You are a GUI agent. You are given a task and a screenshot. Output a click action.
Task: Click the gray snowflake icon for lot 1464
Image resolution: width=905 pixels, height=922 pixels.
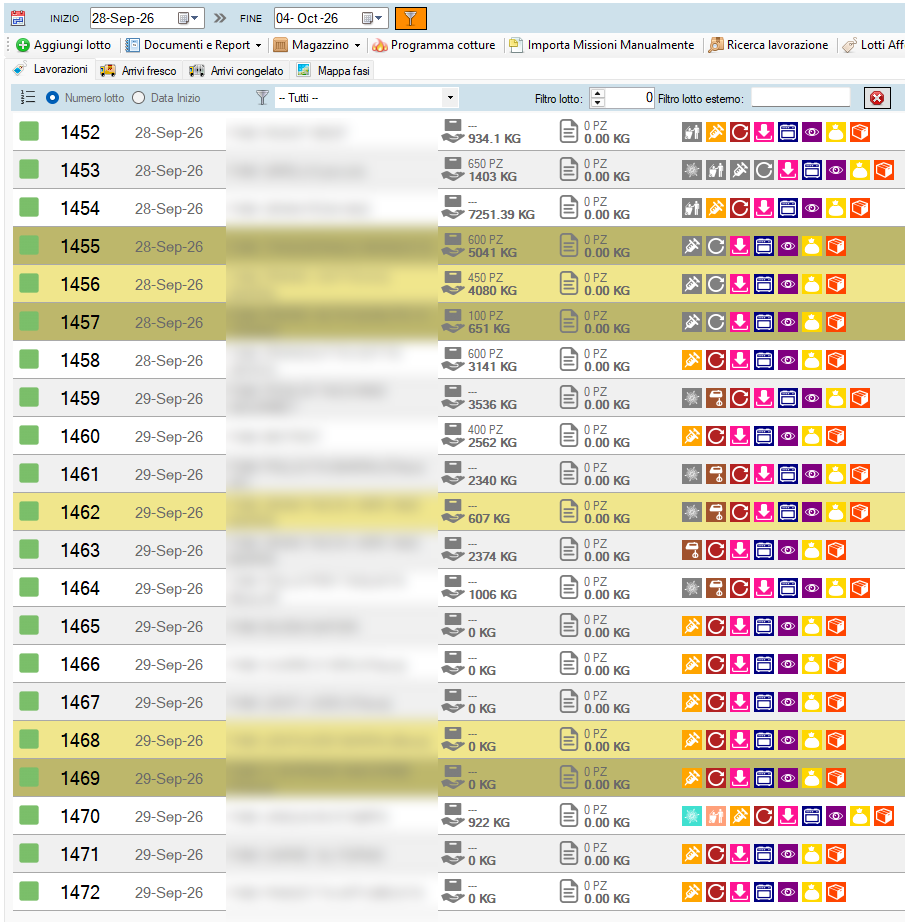pos(692,588)
